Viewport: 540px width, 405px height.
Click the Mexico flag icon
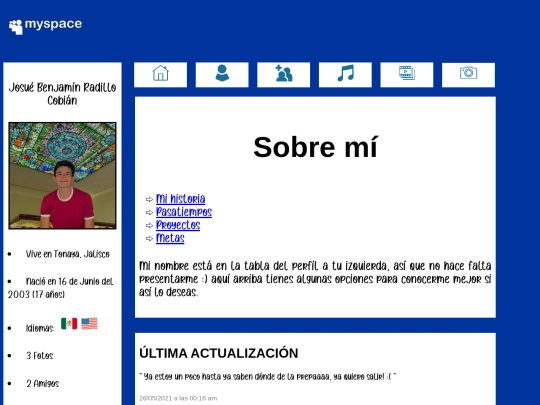click(69, 323)
